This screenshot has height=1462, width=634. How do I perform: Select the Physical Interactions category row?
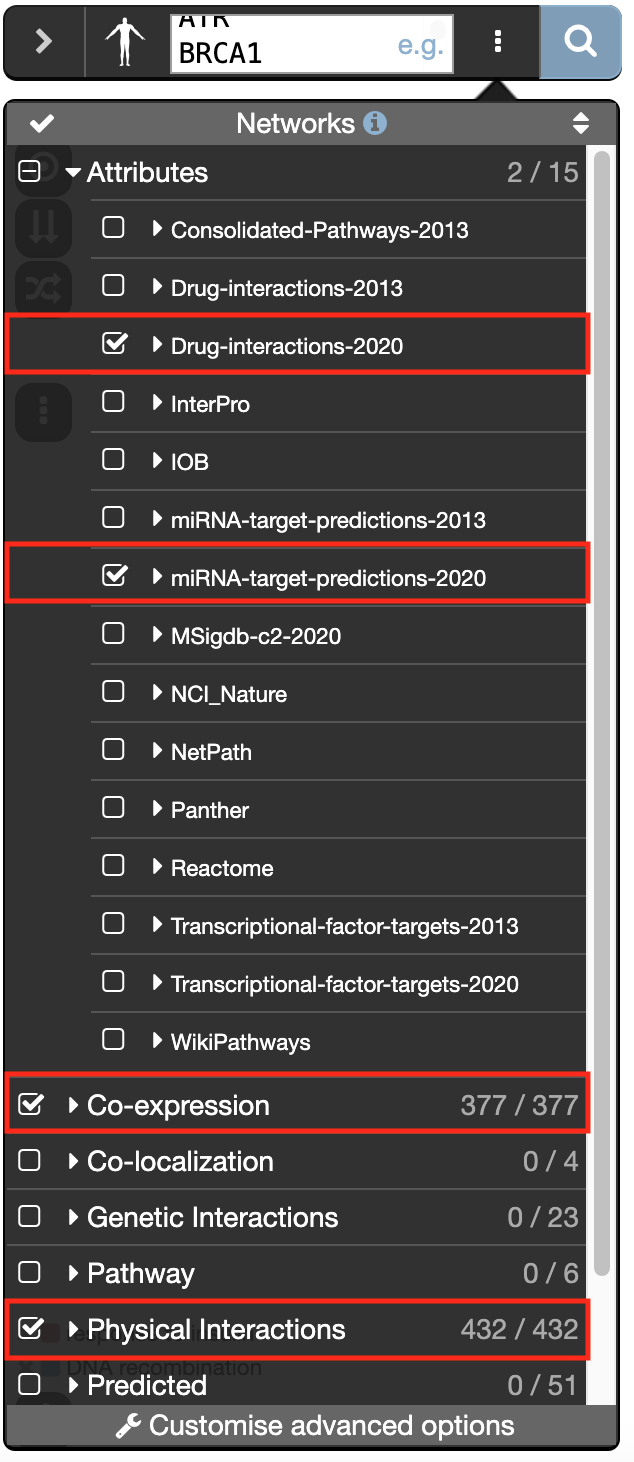216,1329
